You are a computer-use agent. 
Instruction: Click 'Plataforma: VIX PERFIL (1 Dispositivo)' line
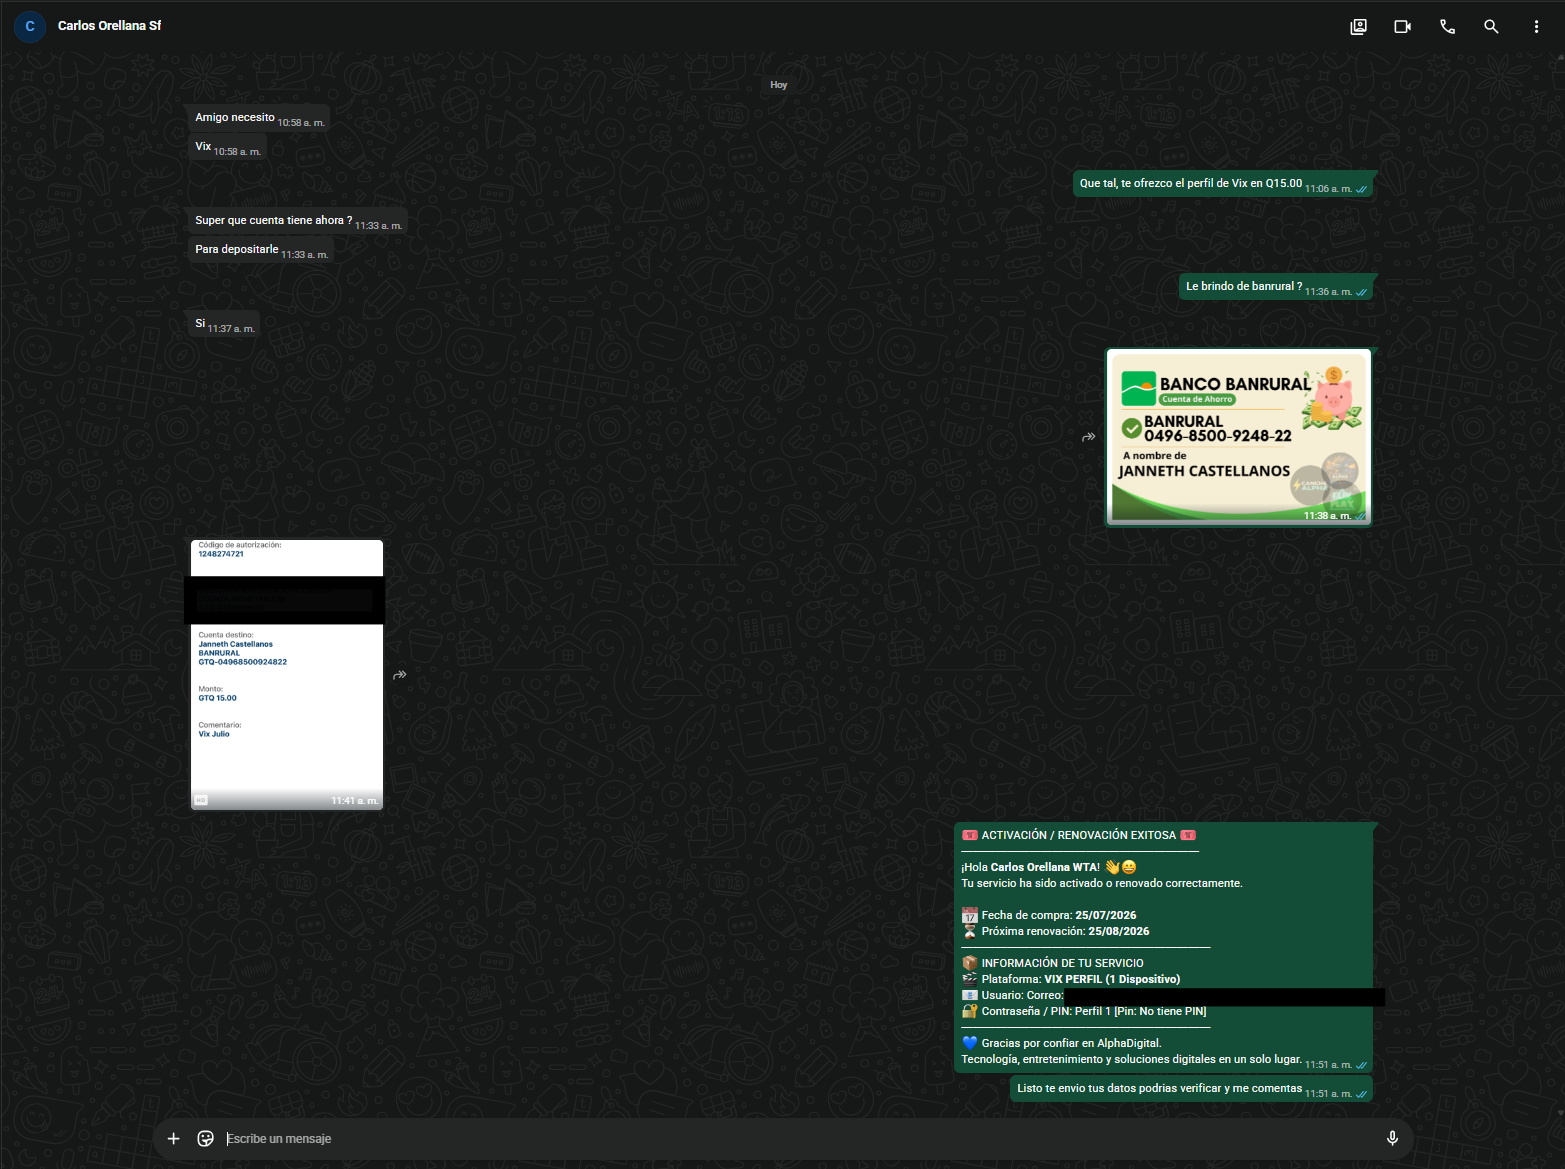point(1071,979)
